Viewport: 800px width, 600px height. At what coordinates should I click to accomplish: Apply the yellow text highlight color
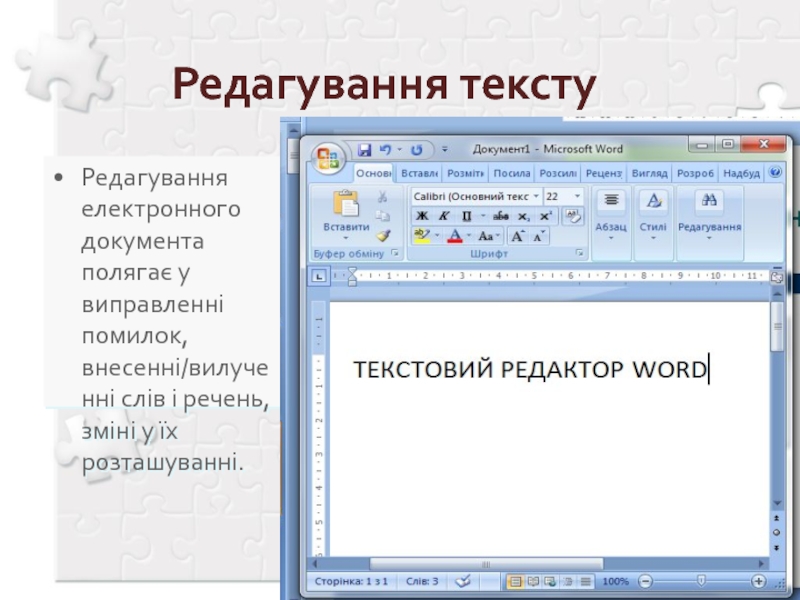click(422, 236)
